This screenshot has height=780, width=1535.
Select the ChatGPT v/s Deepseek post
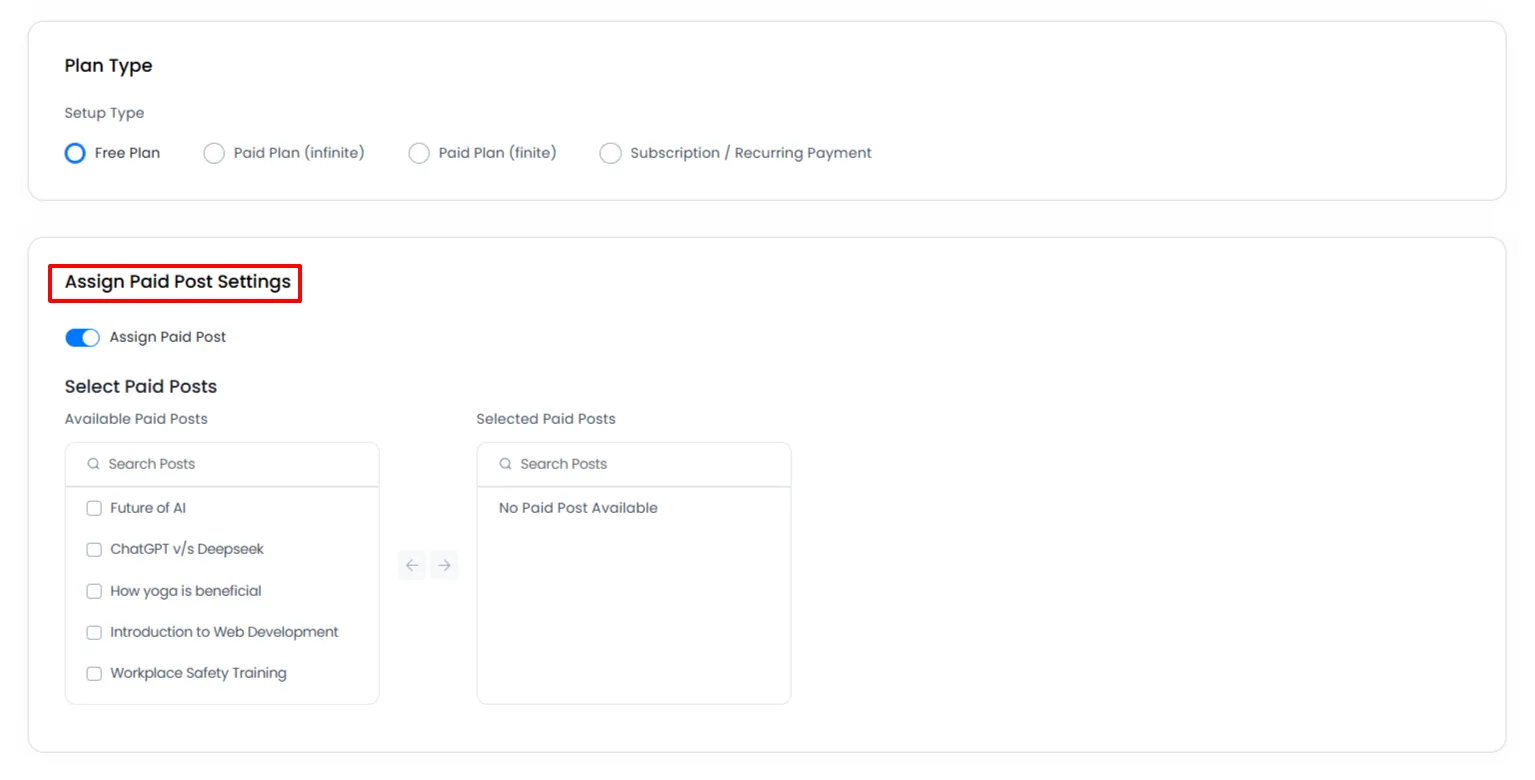[93, 549]
